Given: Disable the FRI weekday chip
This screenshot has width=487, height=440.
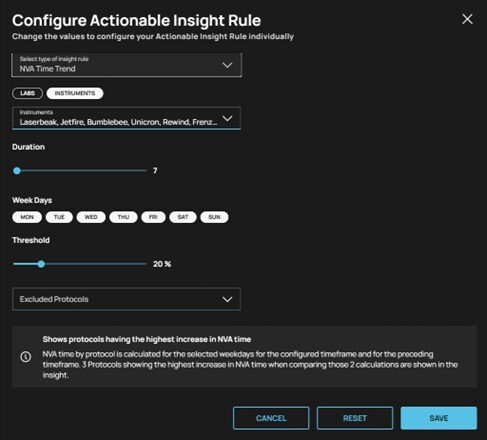Looking at the screenshot, I should click(153, 217).
